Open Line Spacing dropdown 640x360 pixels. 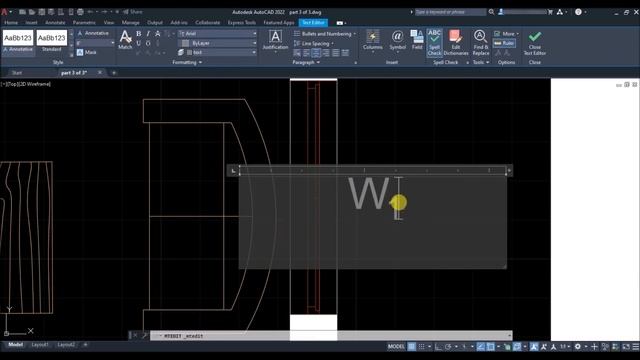(x=313, y=43)
